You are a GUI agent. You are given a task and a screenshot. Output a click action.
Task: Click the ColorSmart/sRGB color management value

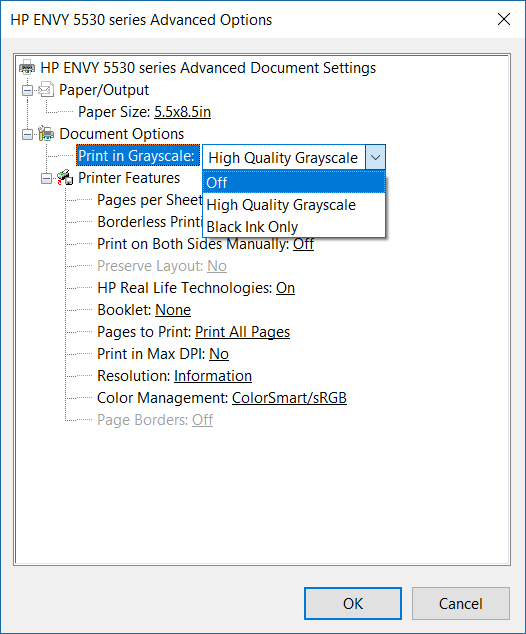(289, 398)
